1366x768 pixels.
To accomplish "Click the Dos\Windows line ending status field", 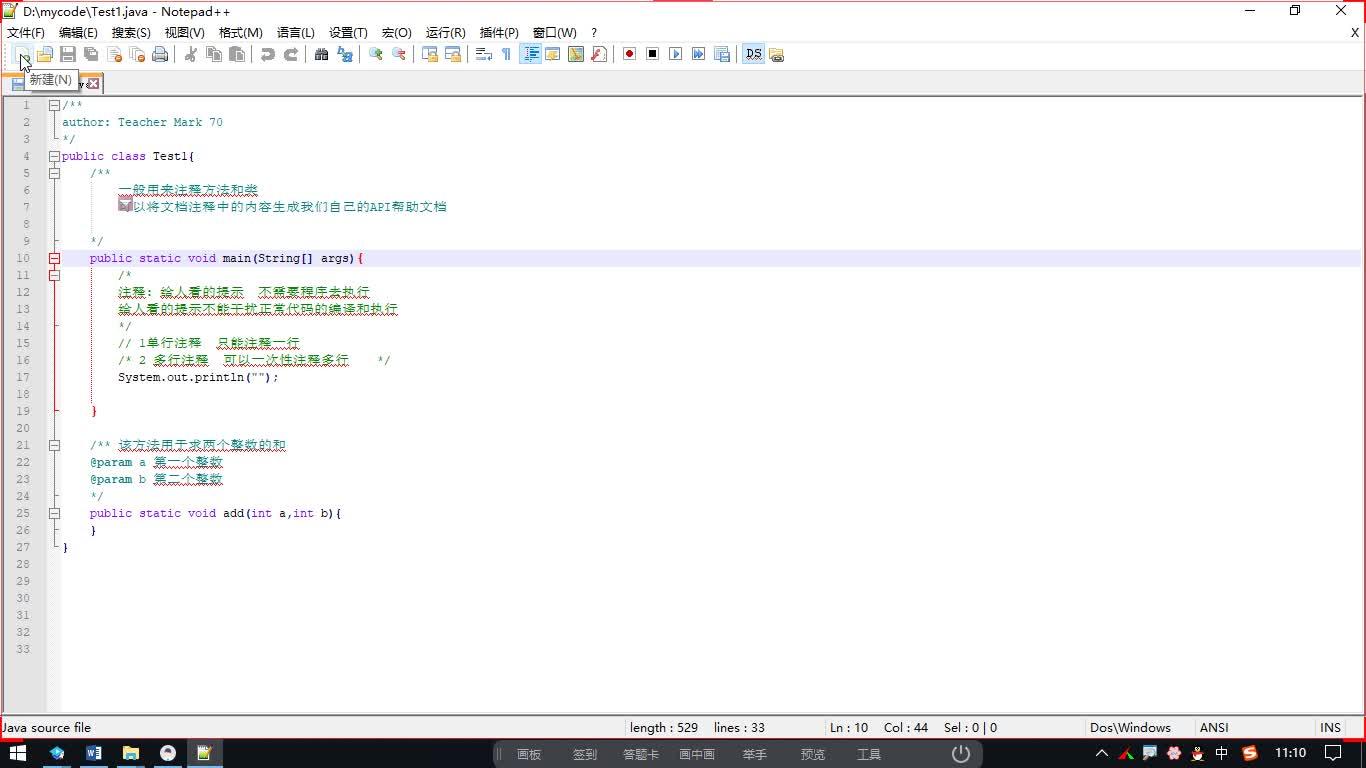I will click(x=1141, y=728).
